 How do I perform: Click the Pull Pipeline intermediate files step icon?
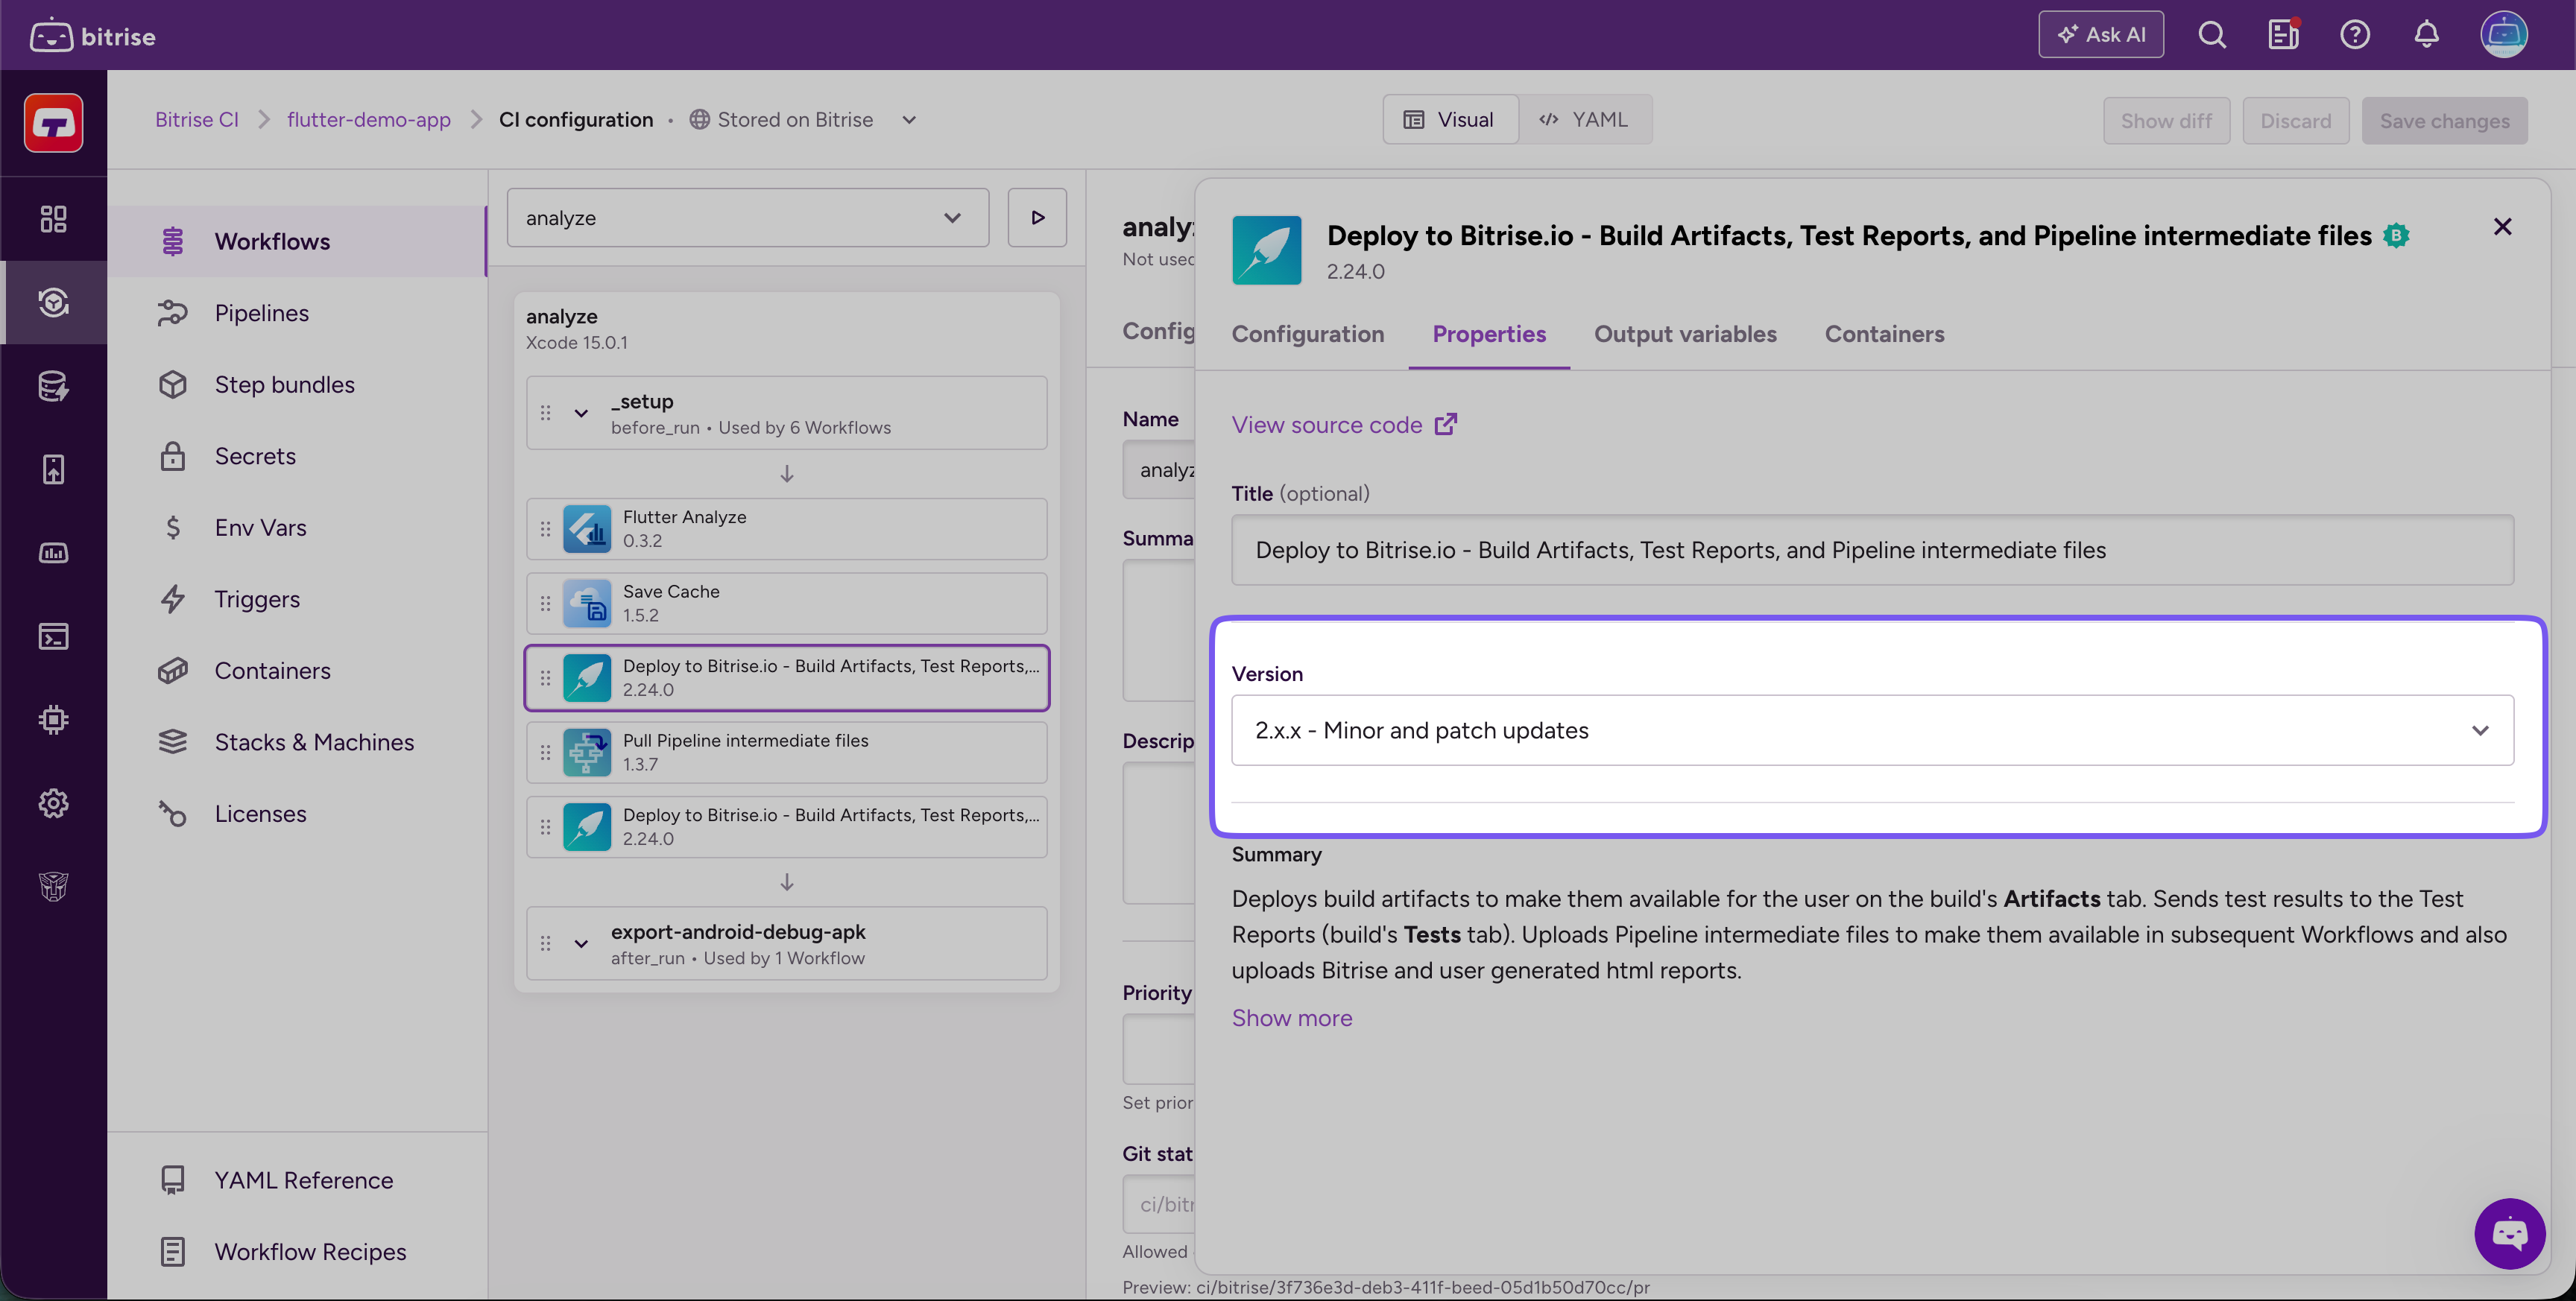tap(587, 752)
